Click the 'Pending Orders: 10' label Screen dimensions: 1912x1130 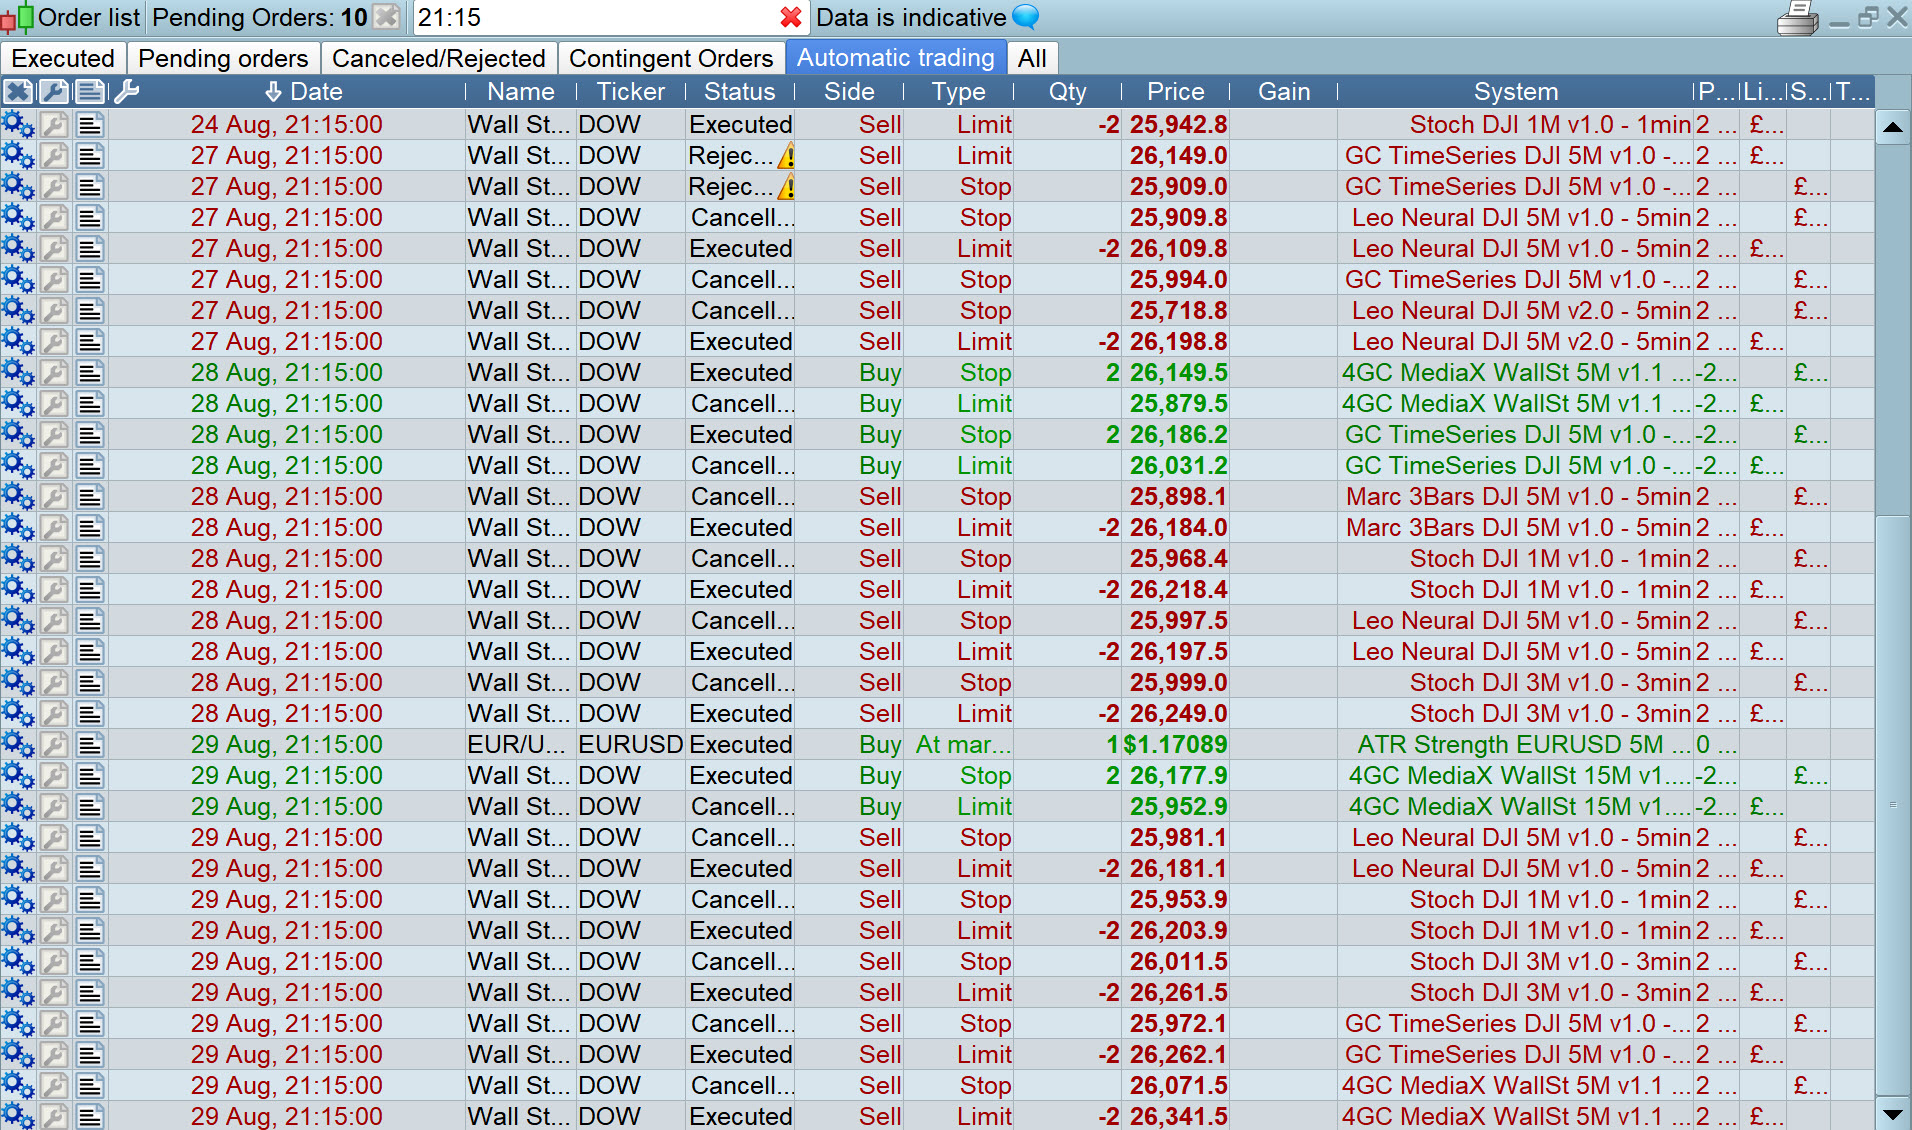point(260,17)
